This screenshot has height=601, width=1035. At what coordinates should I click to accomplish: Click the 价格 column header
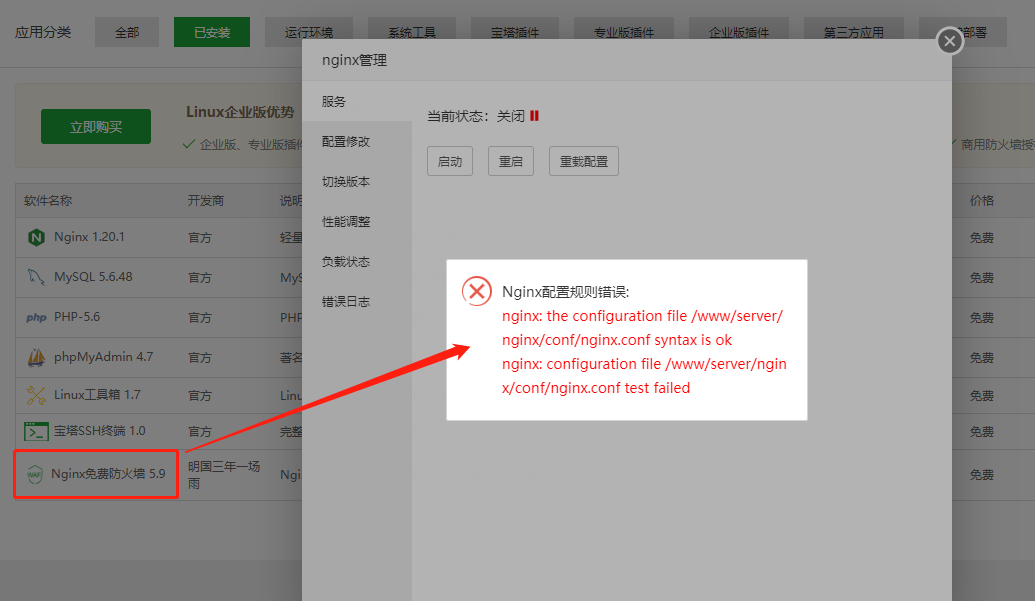pyautogui.click(x=982, y=201)
